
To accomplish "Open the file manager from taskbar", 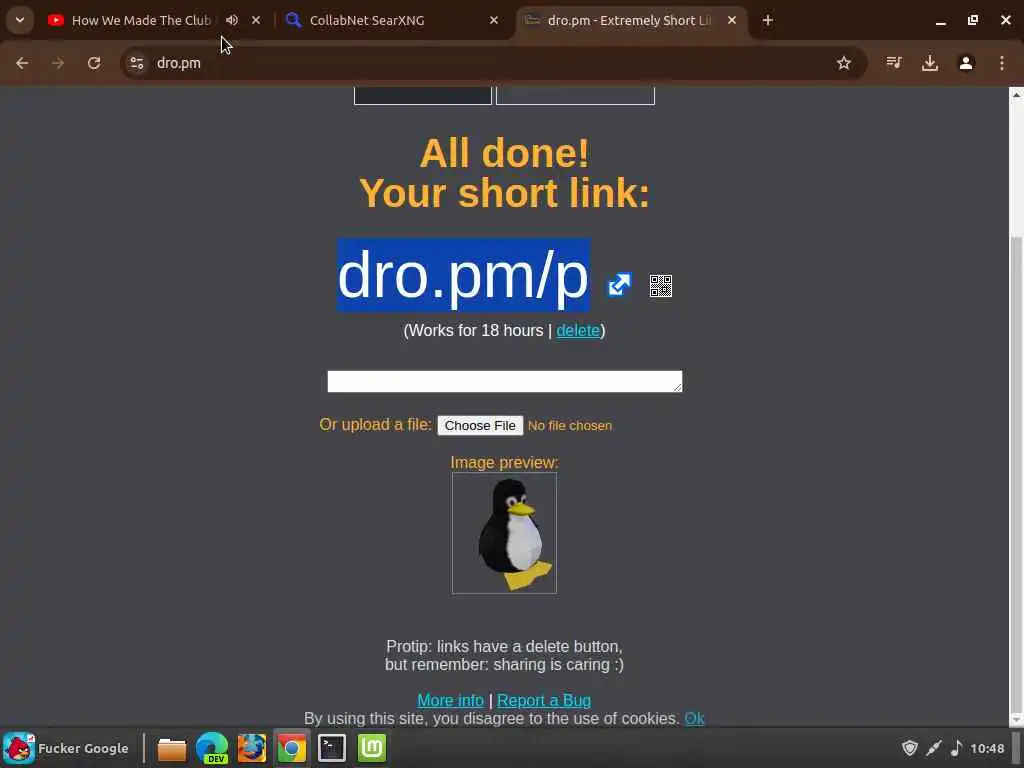I will pyautogui.click(x=172, y=748).
